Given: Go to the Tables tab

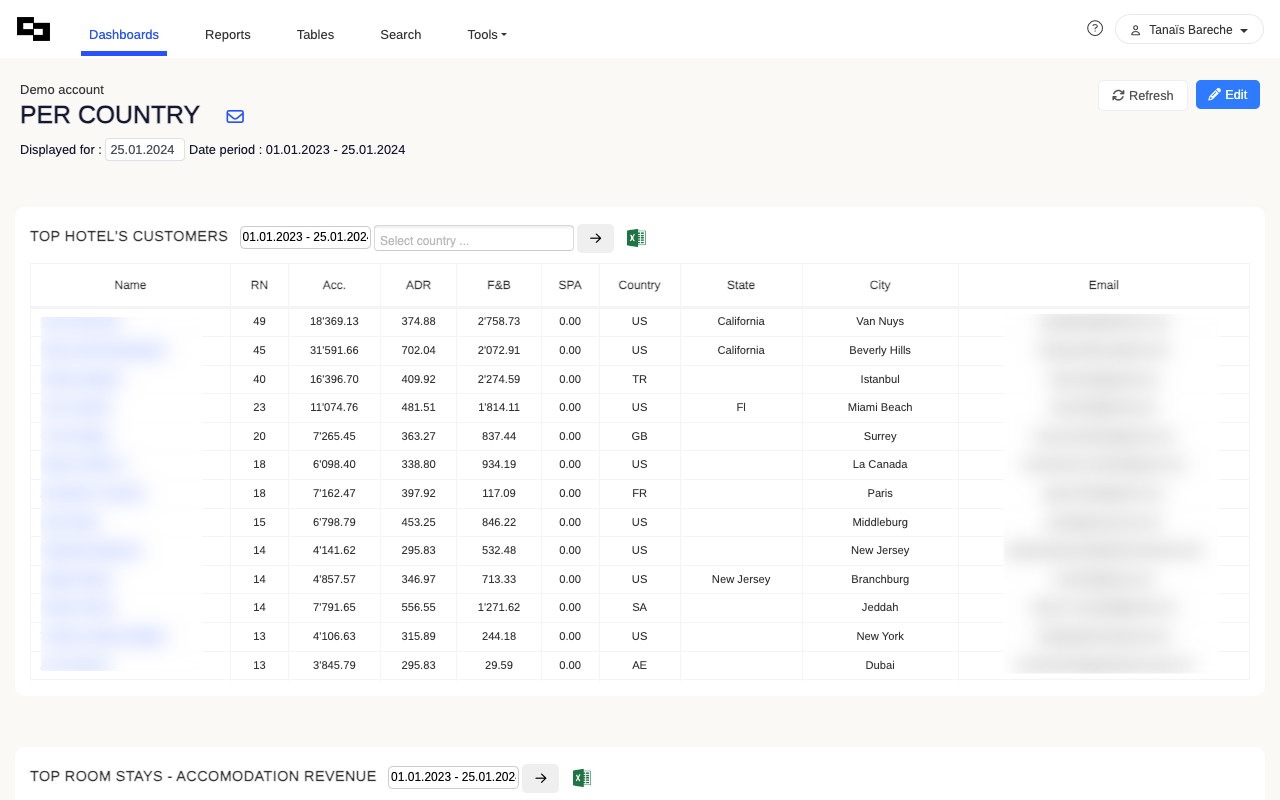Looking at the screenshot, I should pyautogui.click(x=315, y=35).
